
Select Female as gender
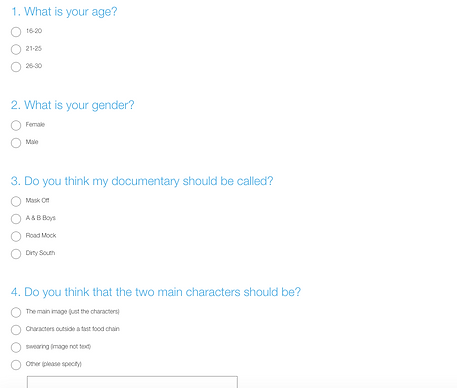click(x=16, y=125)
